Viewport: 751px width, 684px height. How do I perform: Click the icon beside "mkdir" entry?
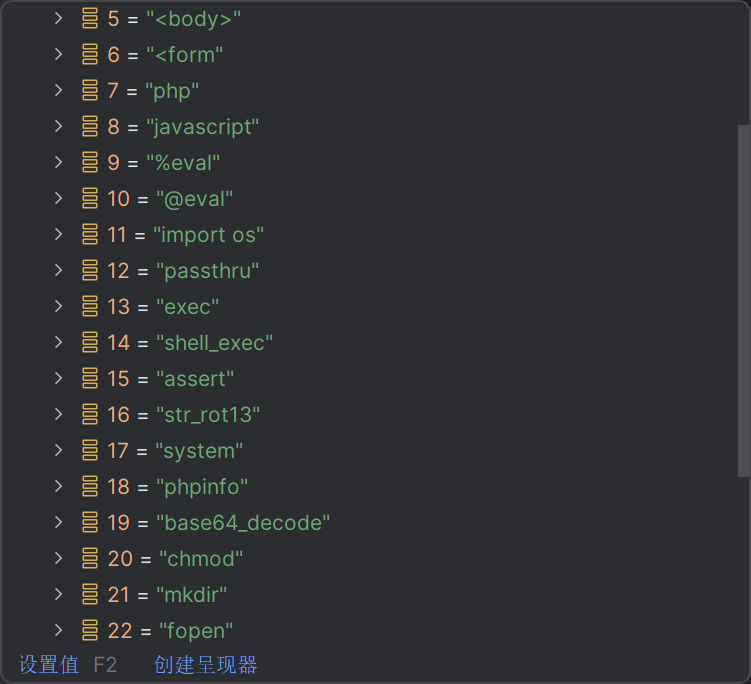click(x=90, y=595)
